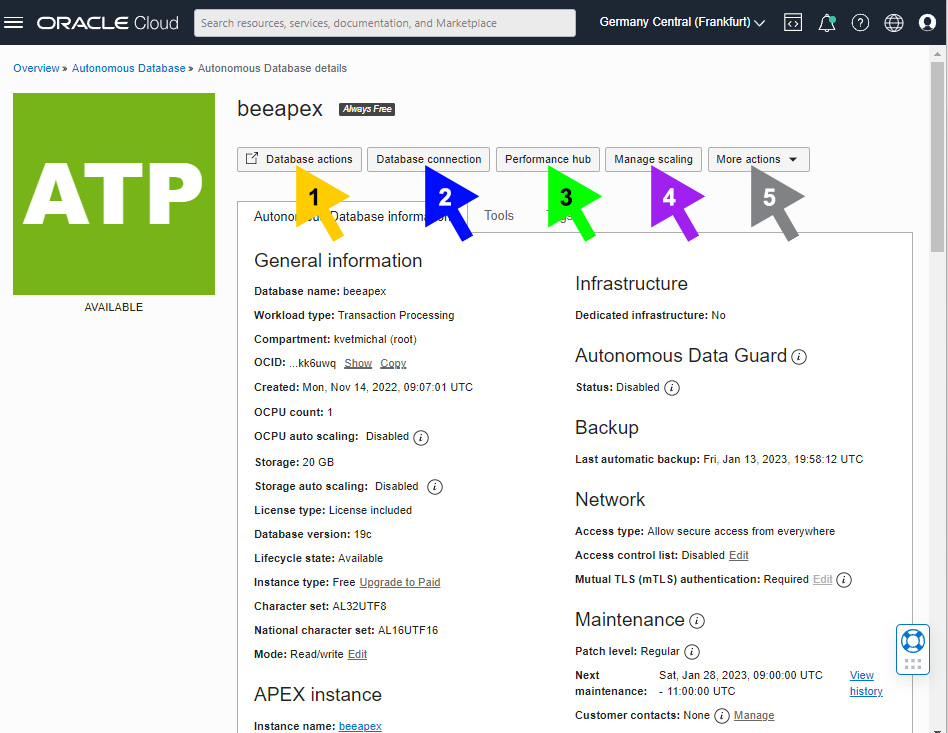The image size is (948, 733).
Task: Click the Oracle Cloud logo
Action: tap(108, 23)
